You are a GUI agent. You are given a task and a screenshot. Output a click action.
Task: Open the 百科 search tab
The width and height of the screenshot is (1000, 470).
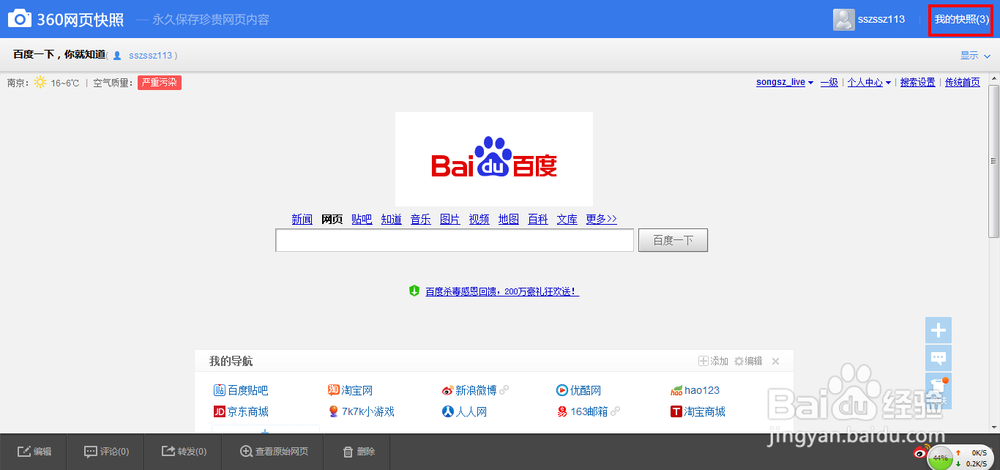[538, 219]
